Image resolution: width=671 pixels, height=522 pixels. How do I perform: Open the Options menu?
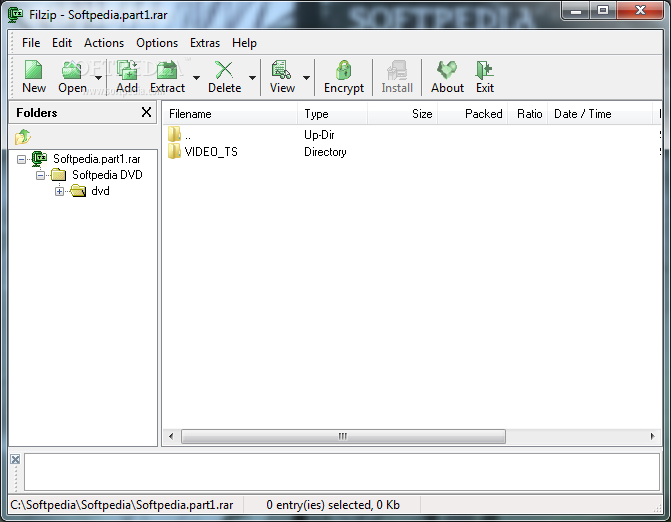click(157, 43)
